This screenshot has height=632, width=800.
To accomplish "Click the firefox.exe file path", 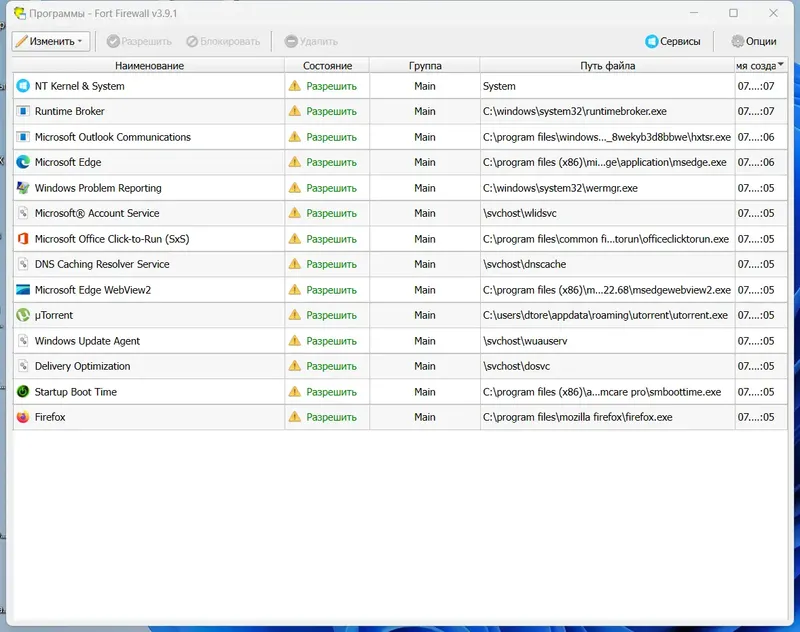I will 578,417.
